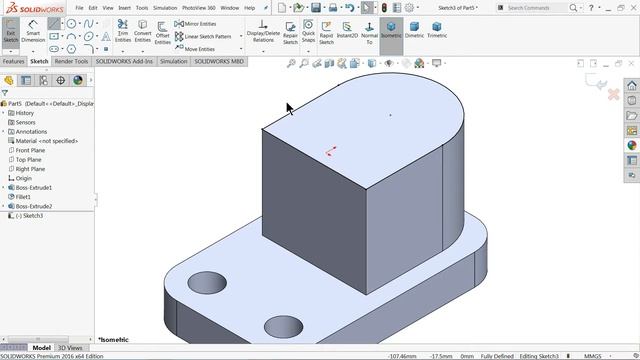This screenshot has width=640, height=360.
Task: Open the SOLIDWORKS MBD tab
Action: coord(219,61)
